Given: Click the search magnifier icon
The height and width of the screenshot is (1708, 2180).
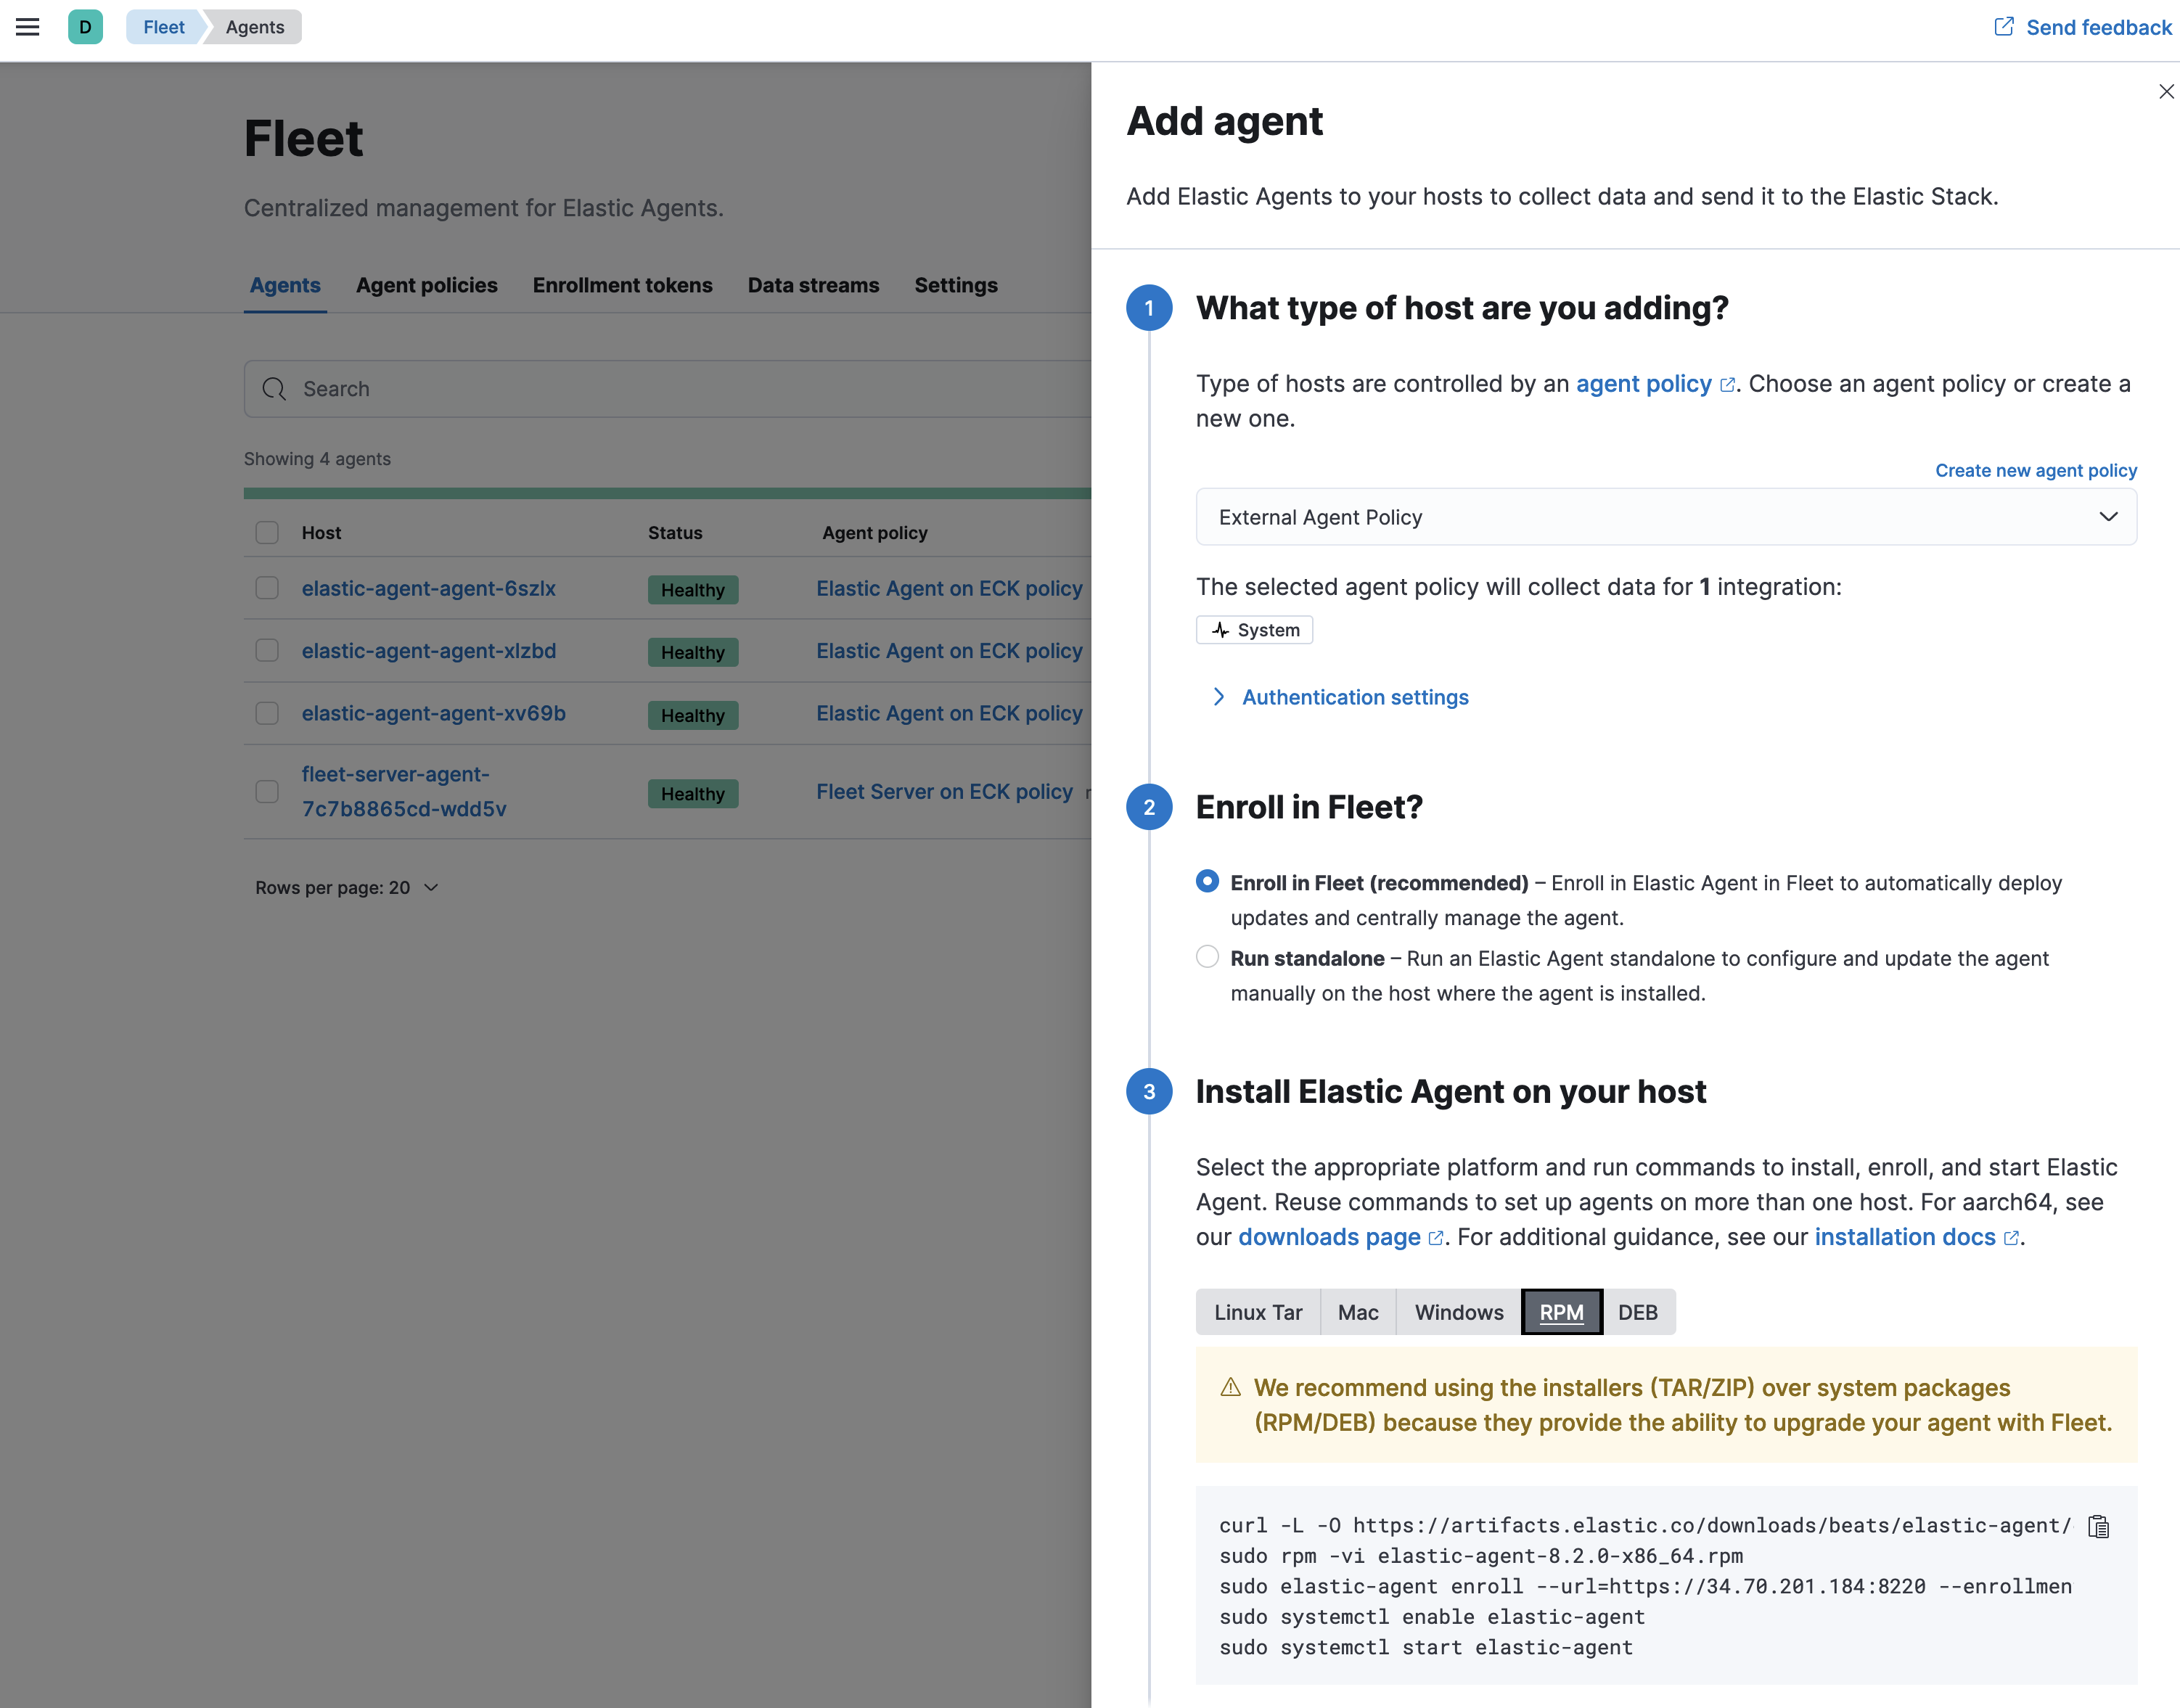Looking at the screenshot, I should (274, 389).
